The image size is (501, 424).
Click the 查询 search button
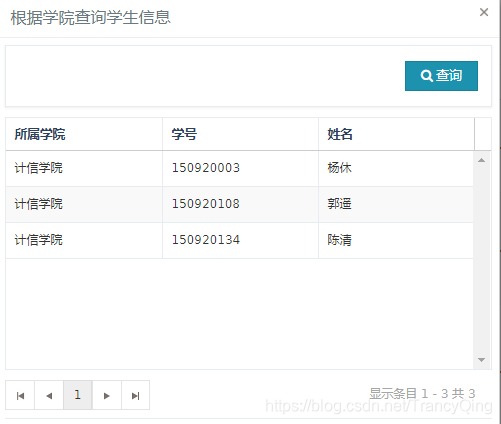[x=441, y=76]
